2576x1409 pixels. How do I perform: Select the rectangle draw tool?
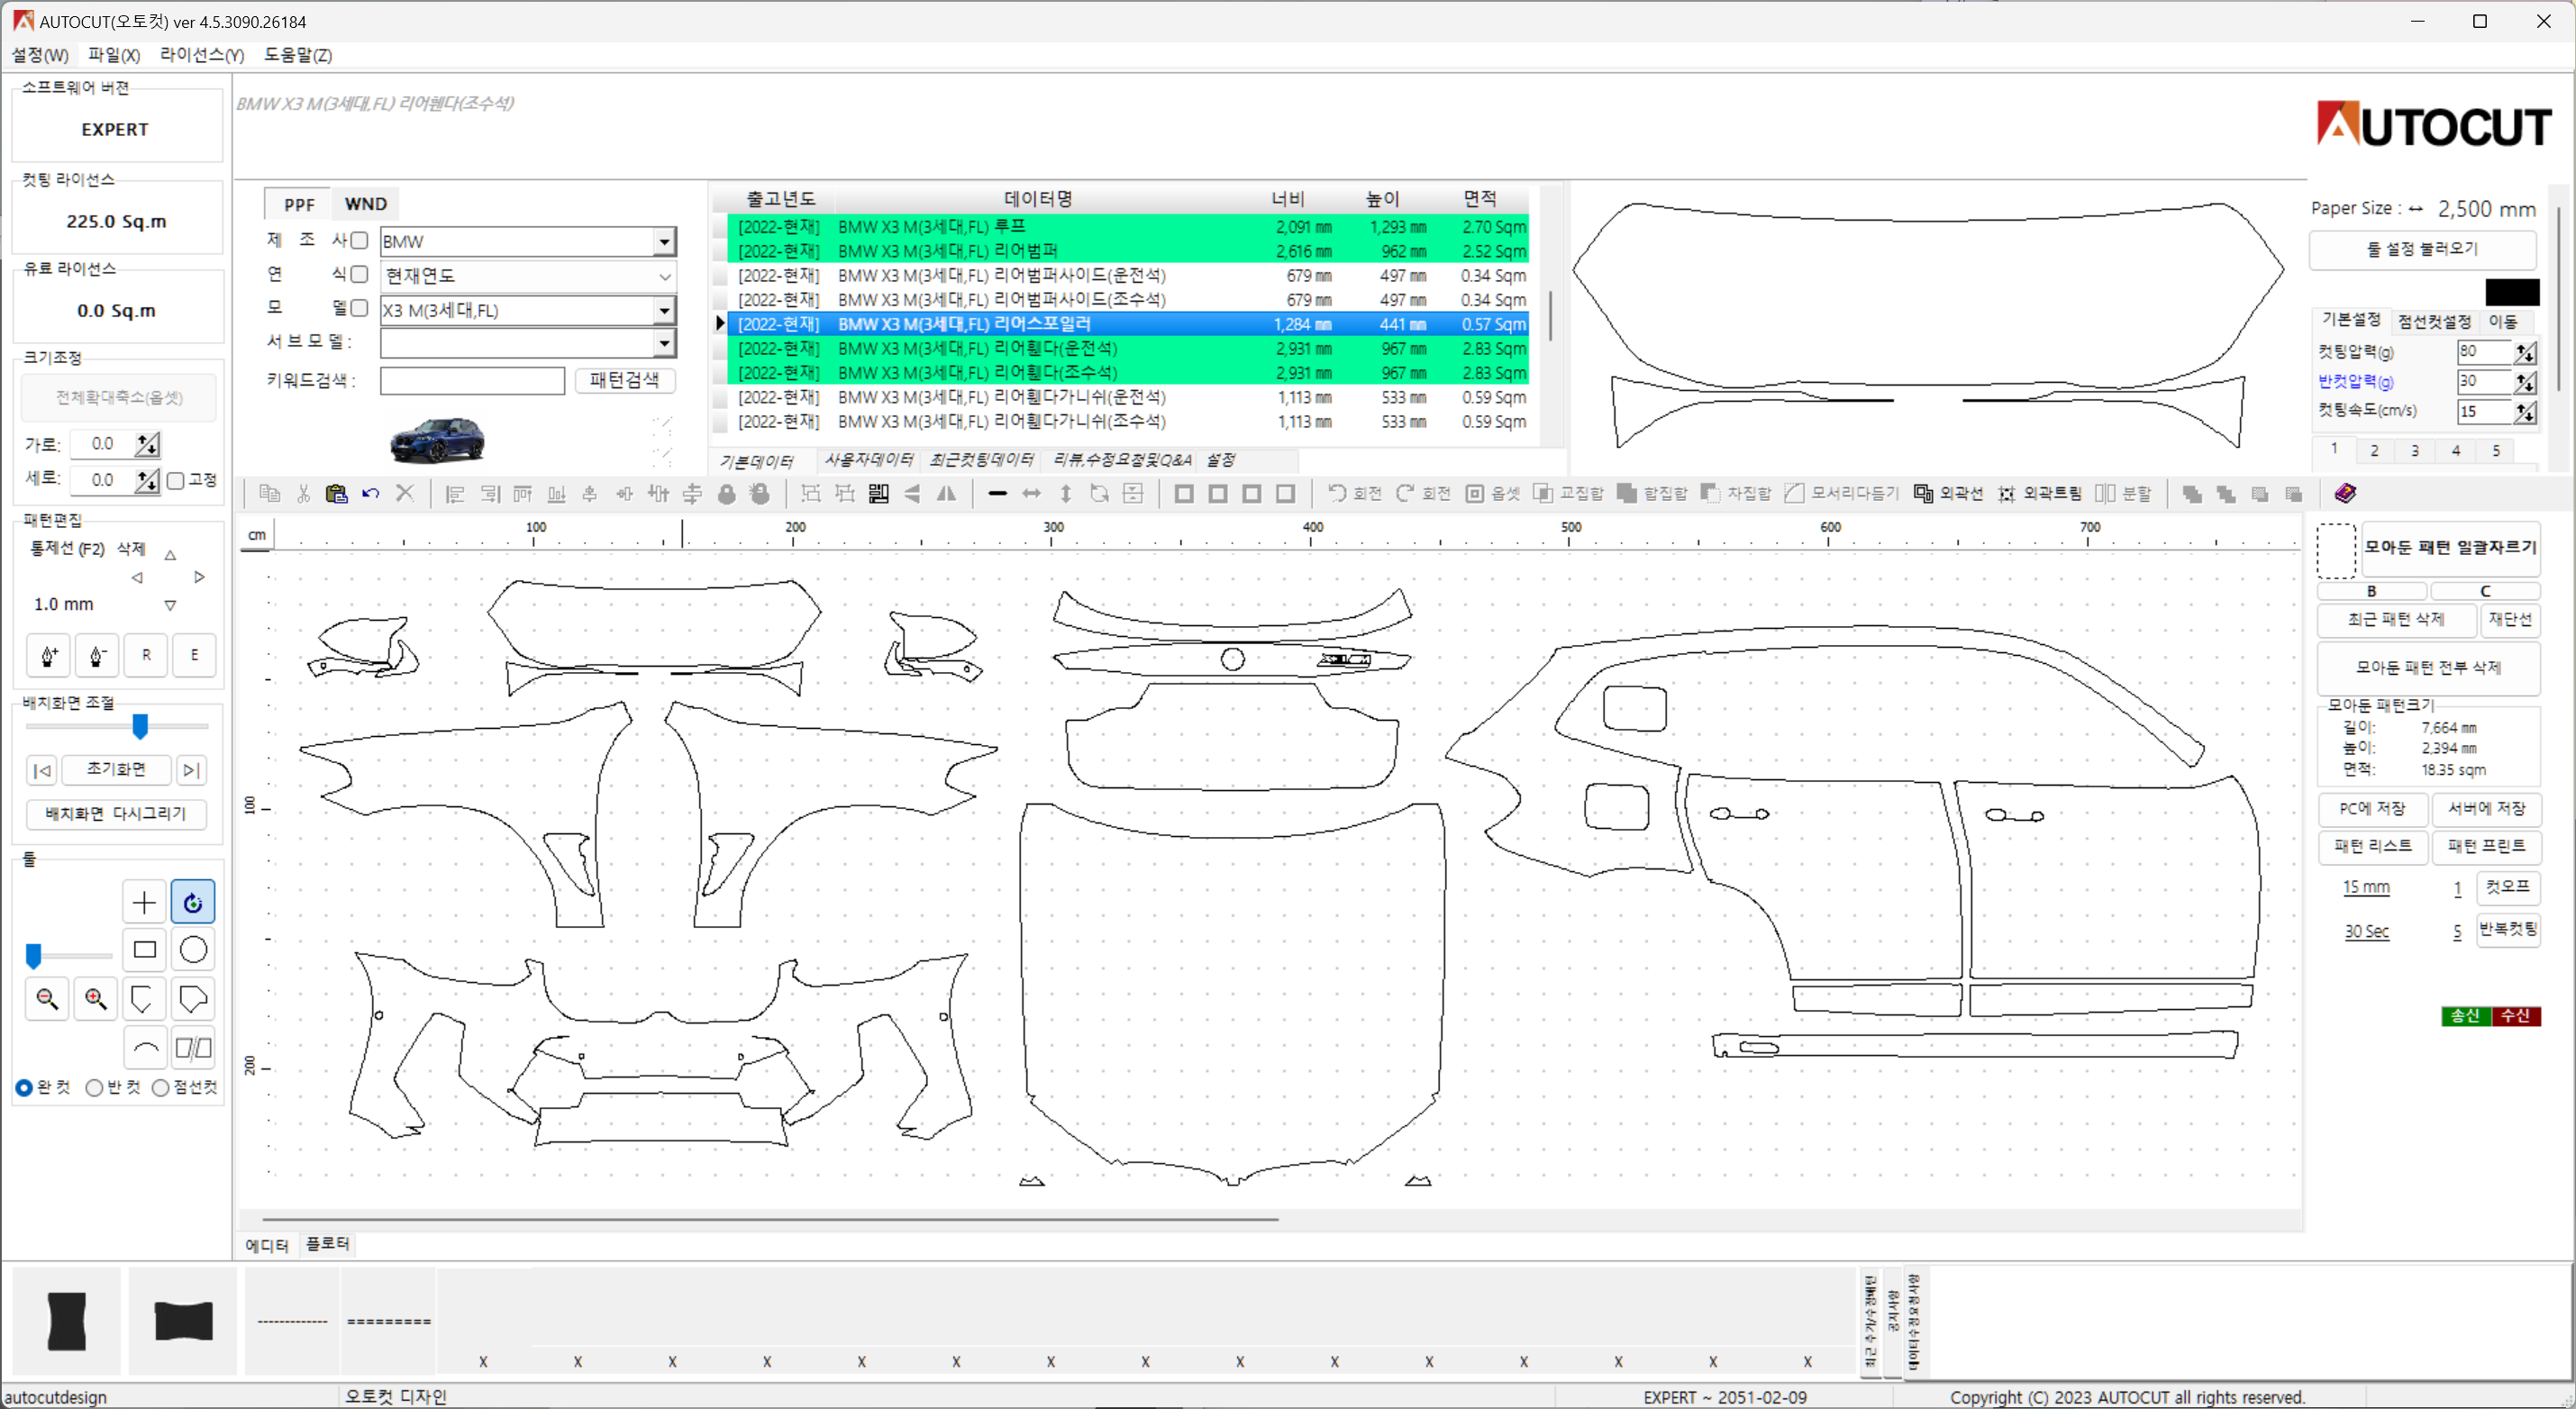[x=144, y=950]
